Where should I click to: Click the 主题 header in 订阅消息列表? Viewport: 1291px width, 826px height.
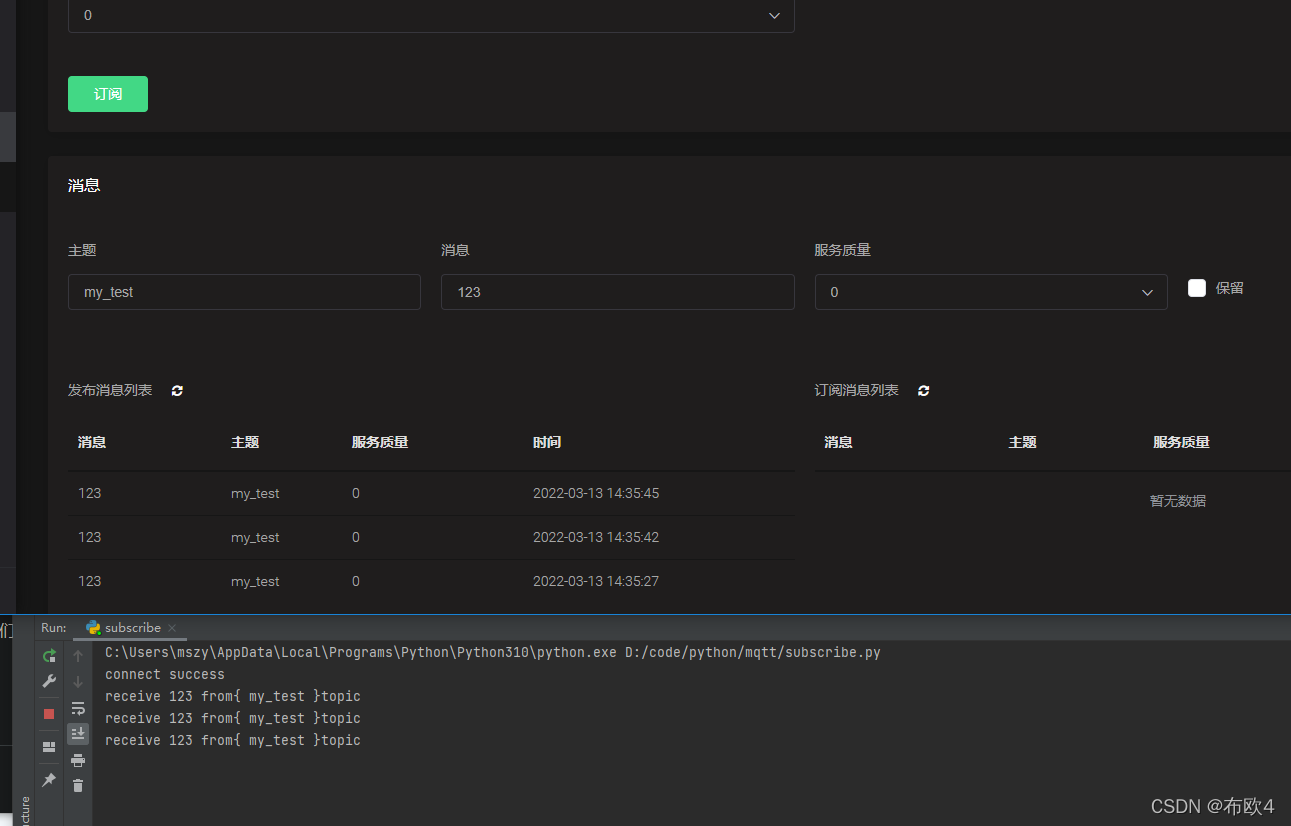pos(1022,442)
